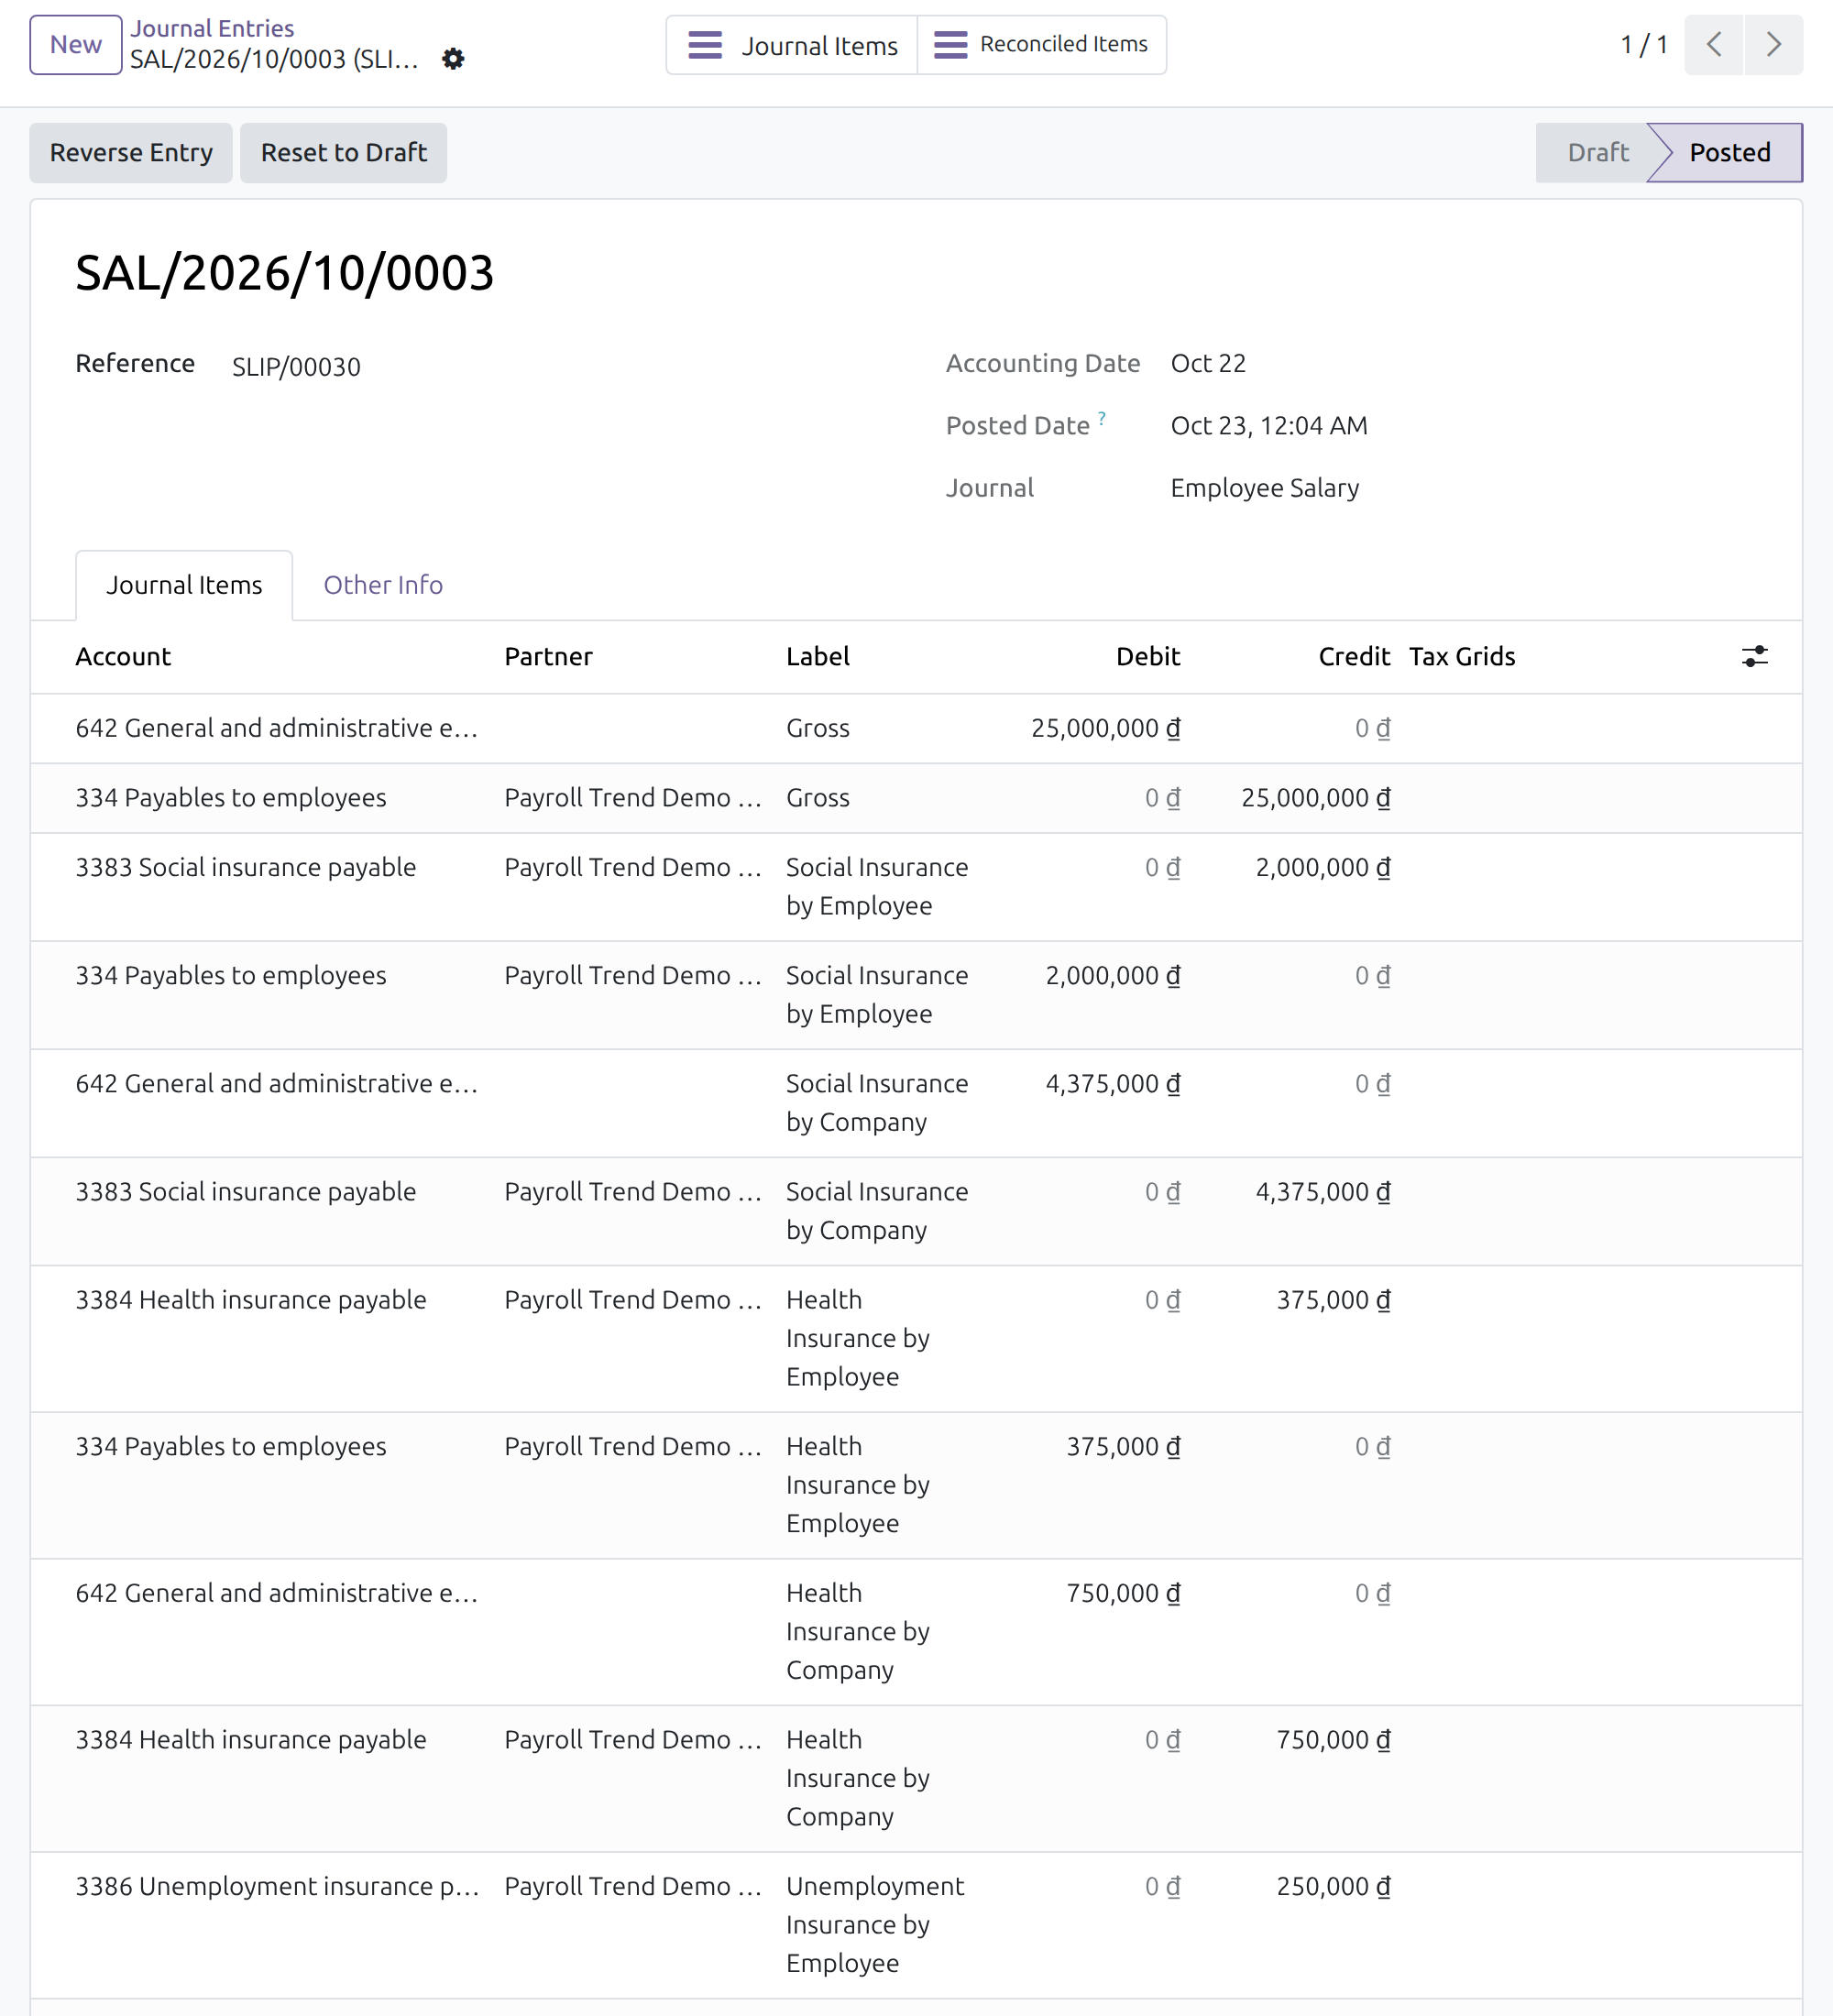Click the 2,000,000 ₫ debit cell

[x=1112, y=975]
